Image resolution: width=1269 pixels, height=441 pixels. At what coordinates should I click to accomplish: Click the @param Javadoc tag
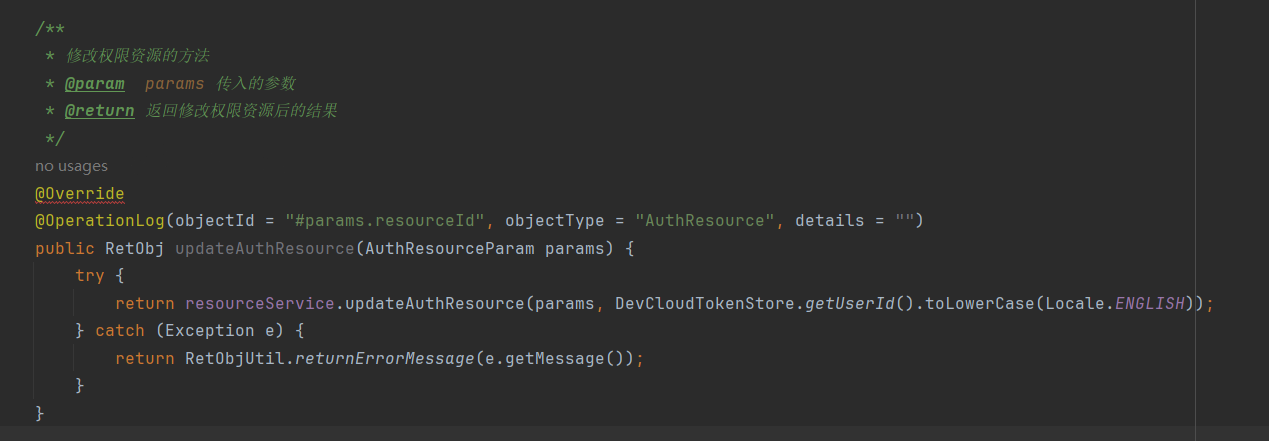[94, 83]
